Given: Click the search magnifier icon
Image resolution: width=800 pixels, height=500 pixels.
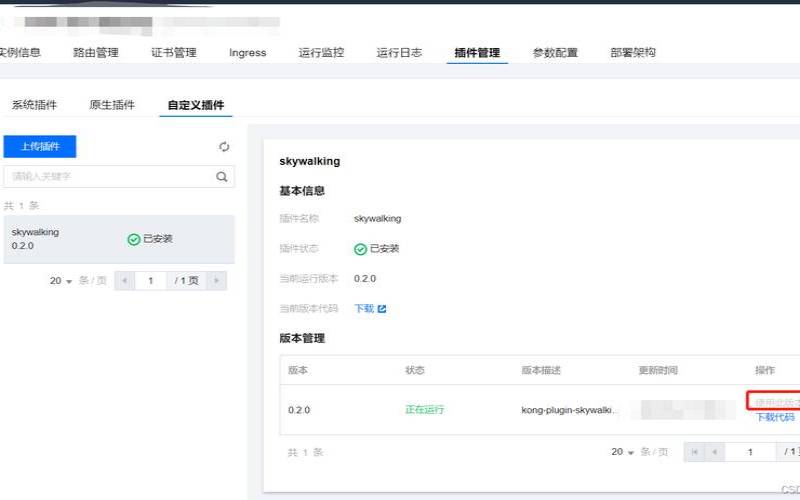Looking at the screenshot, I should 222,177.
